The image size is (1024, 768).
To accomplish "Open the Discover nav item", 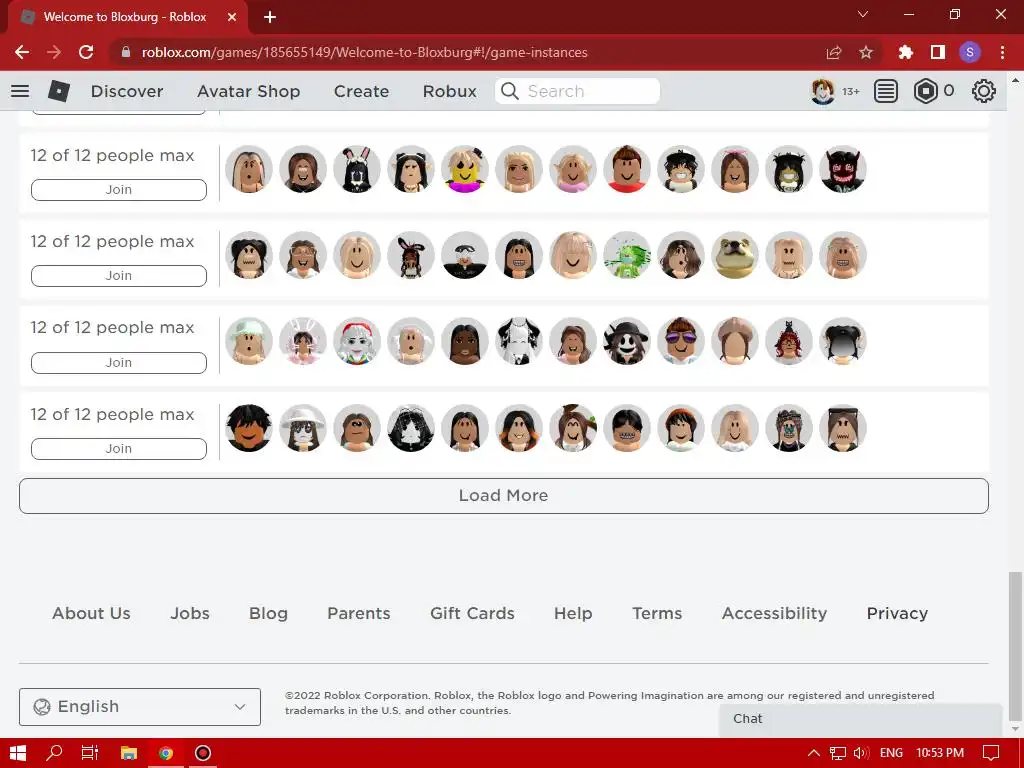I will [127, 91].
